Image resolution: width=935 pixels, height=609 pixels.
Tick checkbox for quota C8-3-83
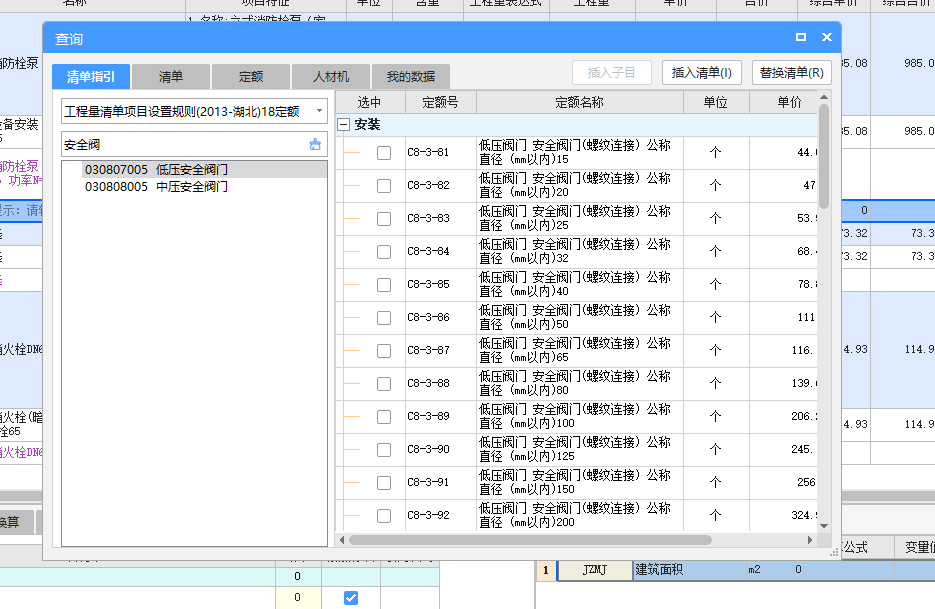[x=384, y=219]
